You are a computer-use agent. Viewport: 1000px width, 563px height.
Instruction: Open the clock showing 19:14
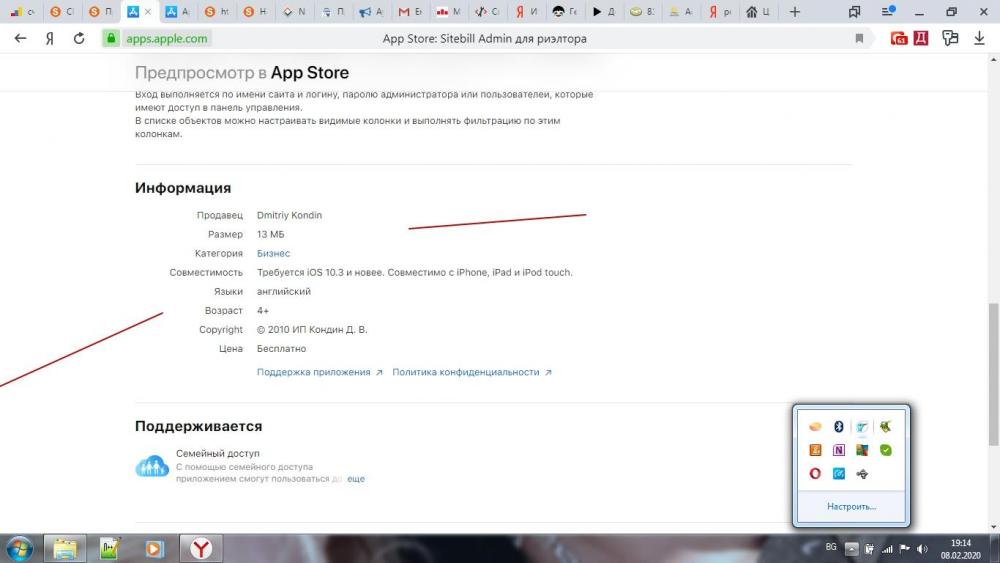pyautogui.click(x=960, y=549)
